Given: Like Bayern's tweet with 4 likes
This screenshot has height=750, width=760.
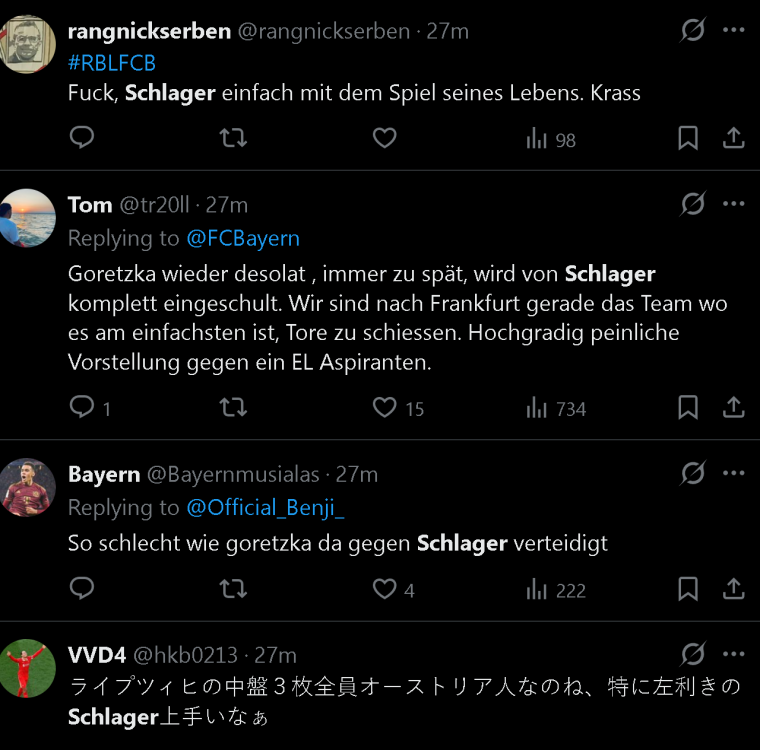Looking at the screenshot, I should 385,589.
